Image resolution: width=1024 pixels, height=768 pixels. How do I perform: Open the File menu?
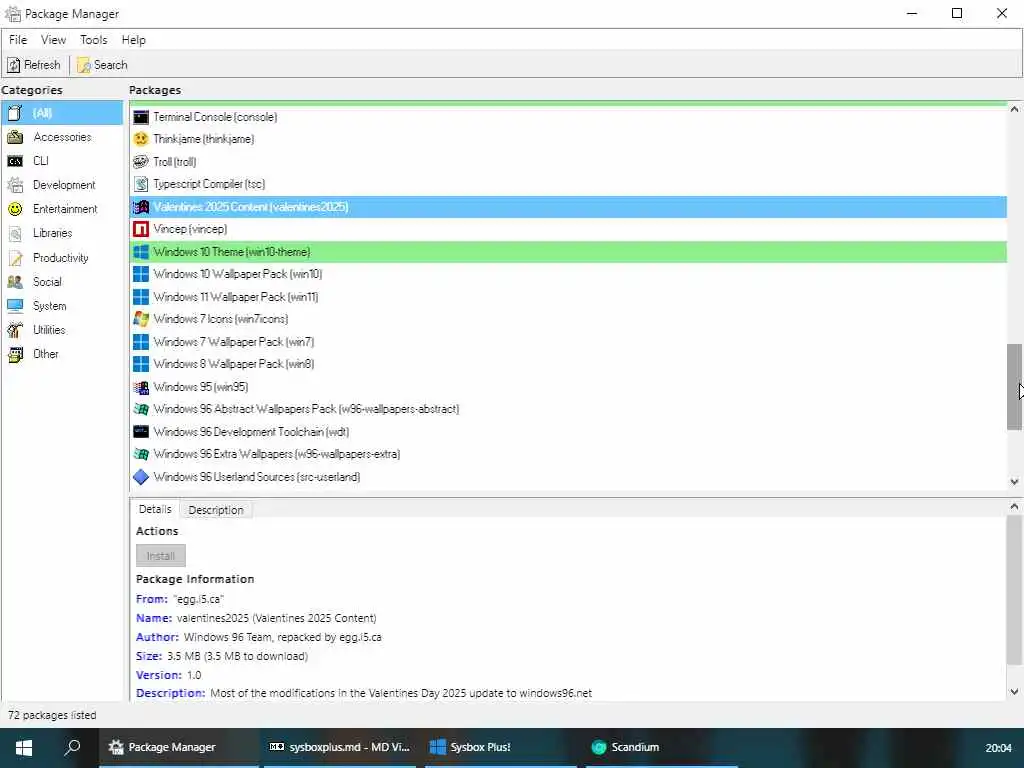point(18,40)
